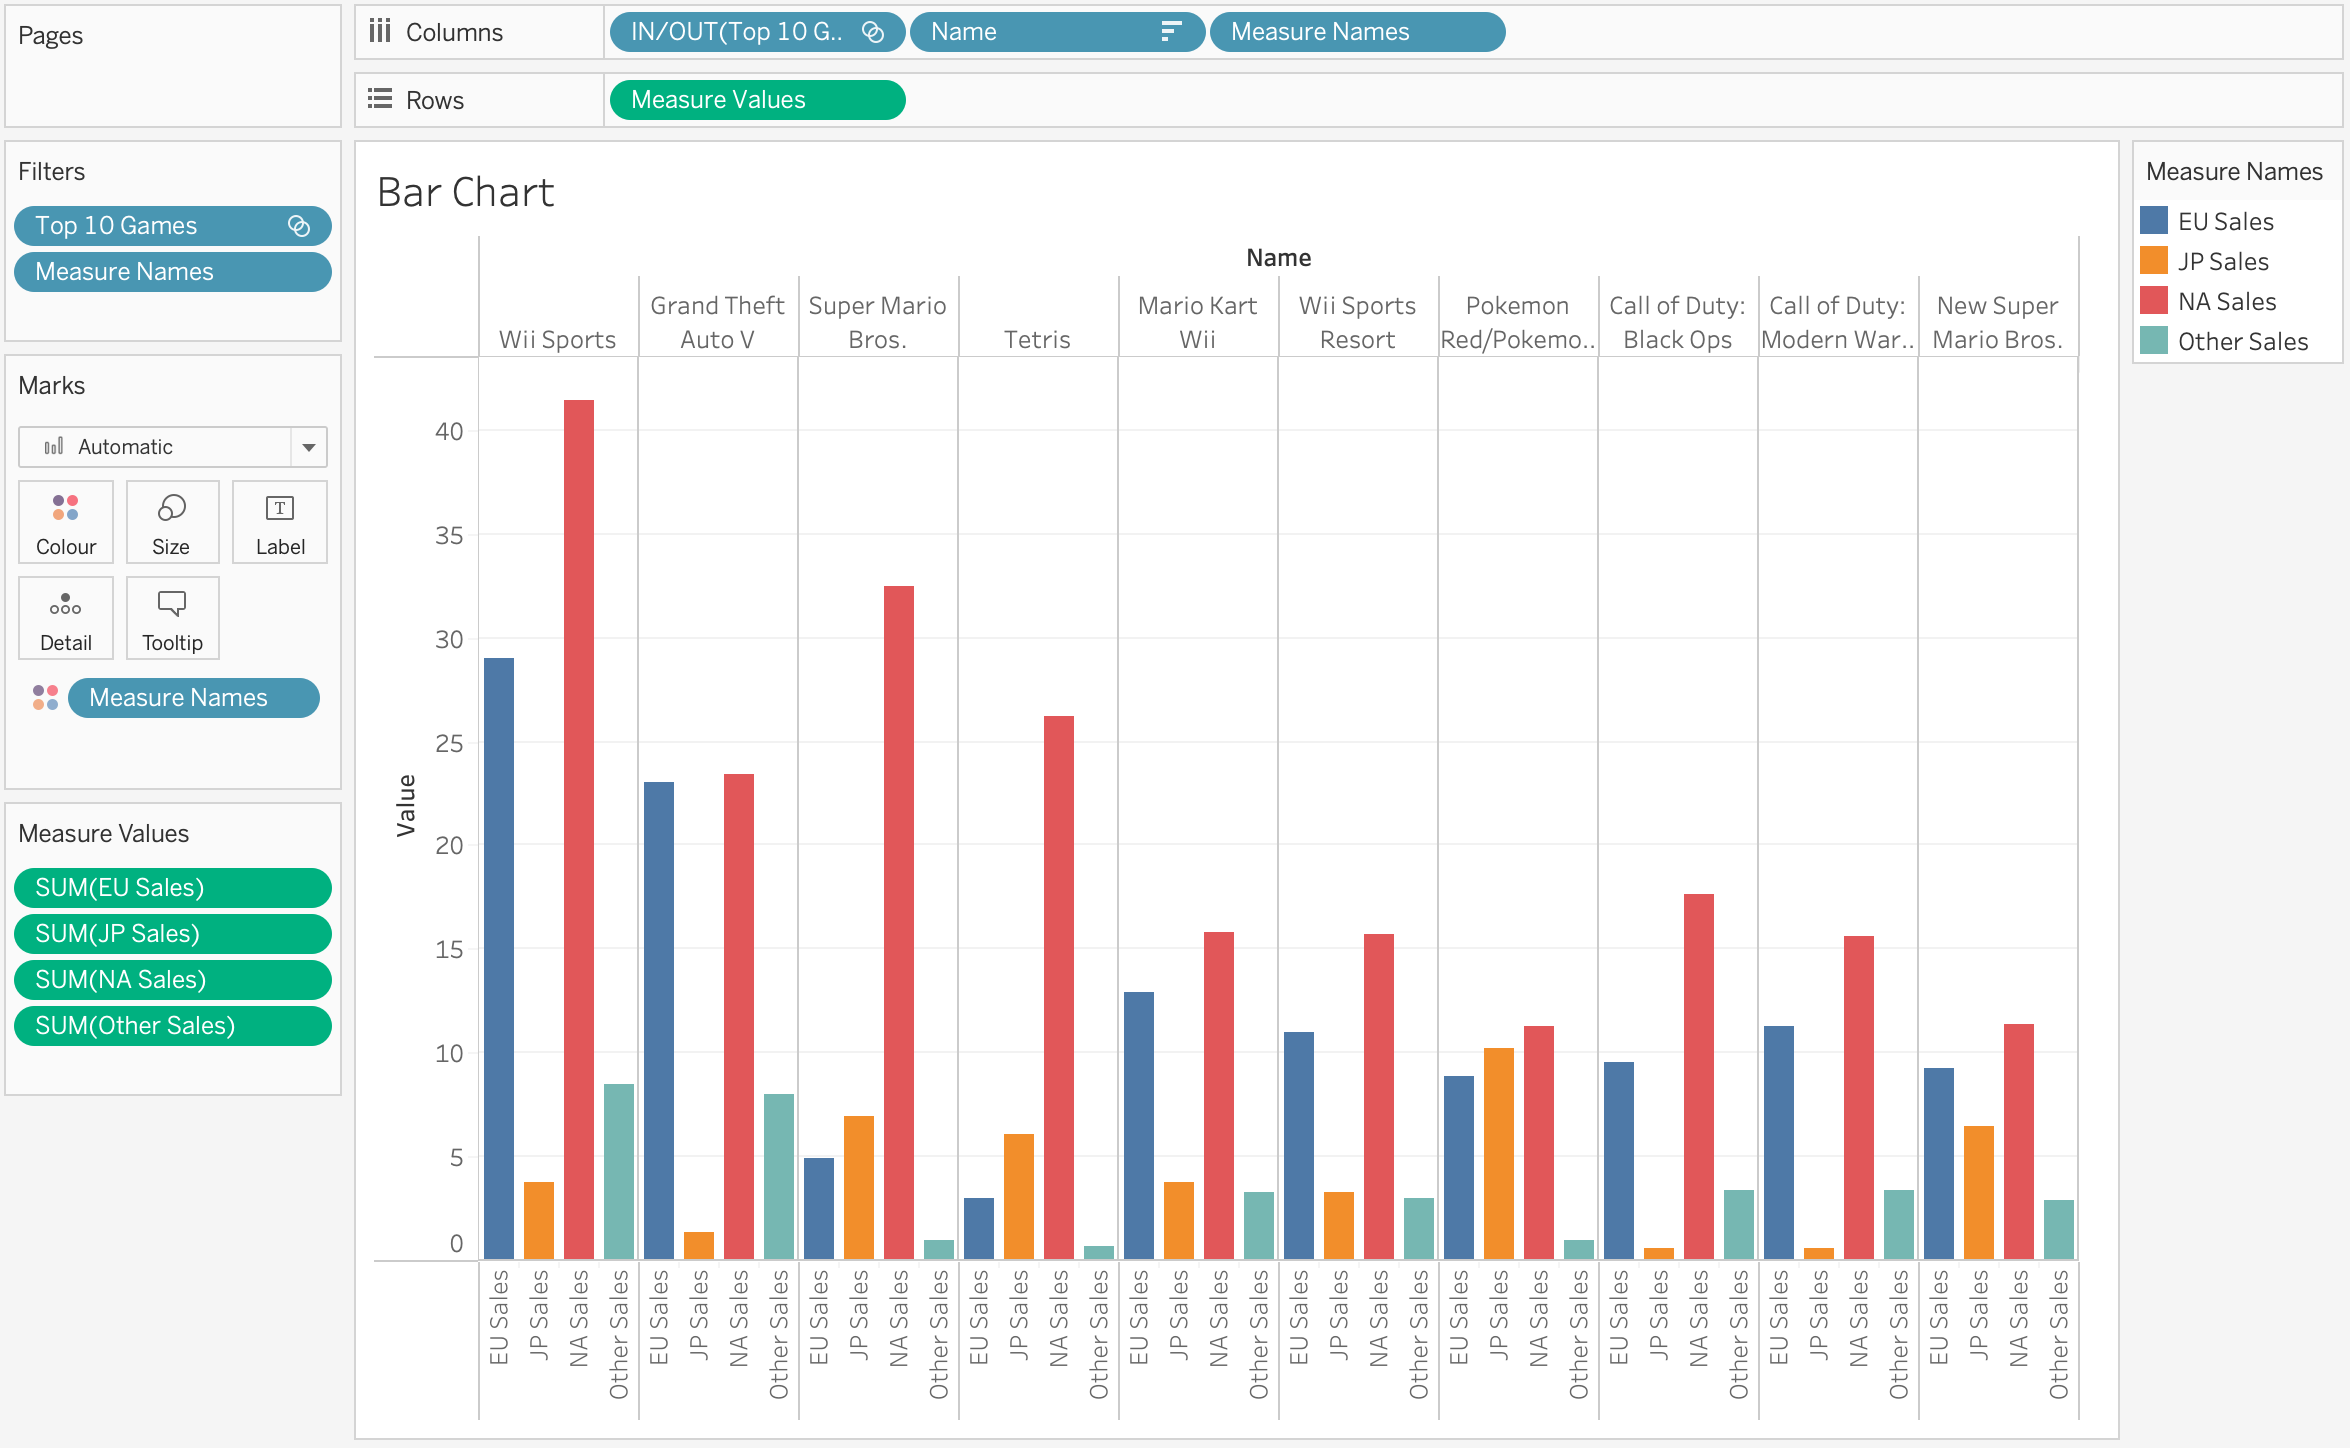Screen dimensions: 2350x1448
Task: Click the Super Mario Bros. column header
Action: pyautogui.click(x=878, y=322)
